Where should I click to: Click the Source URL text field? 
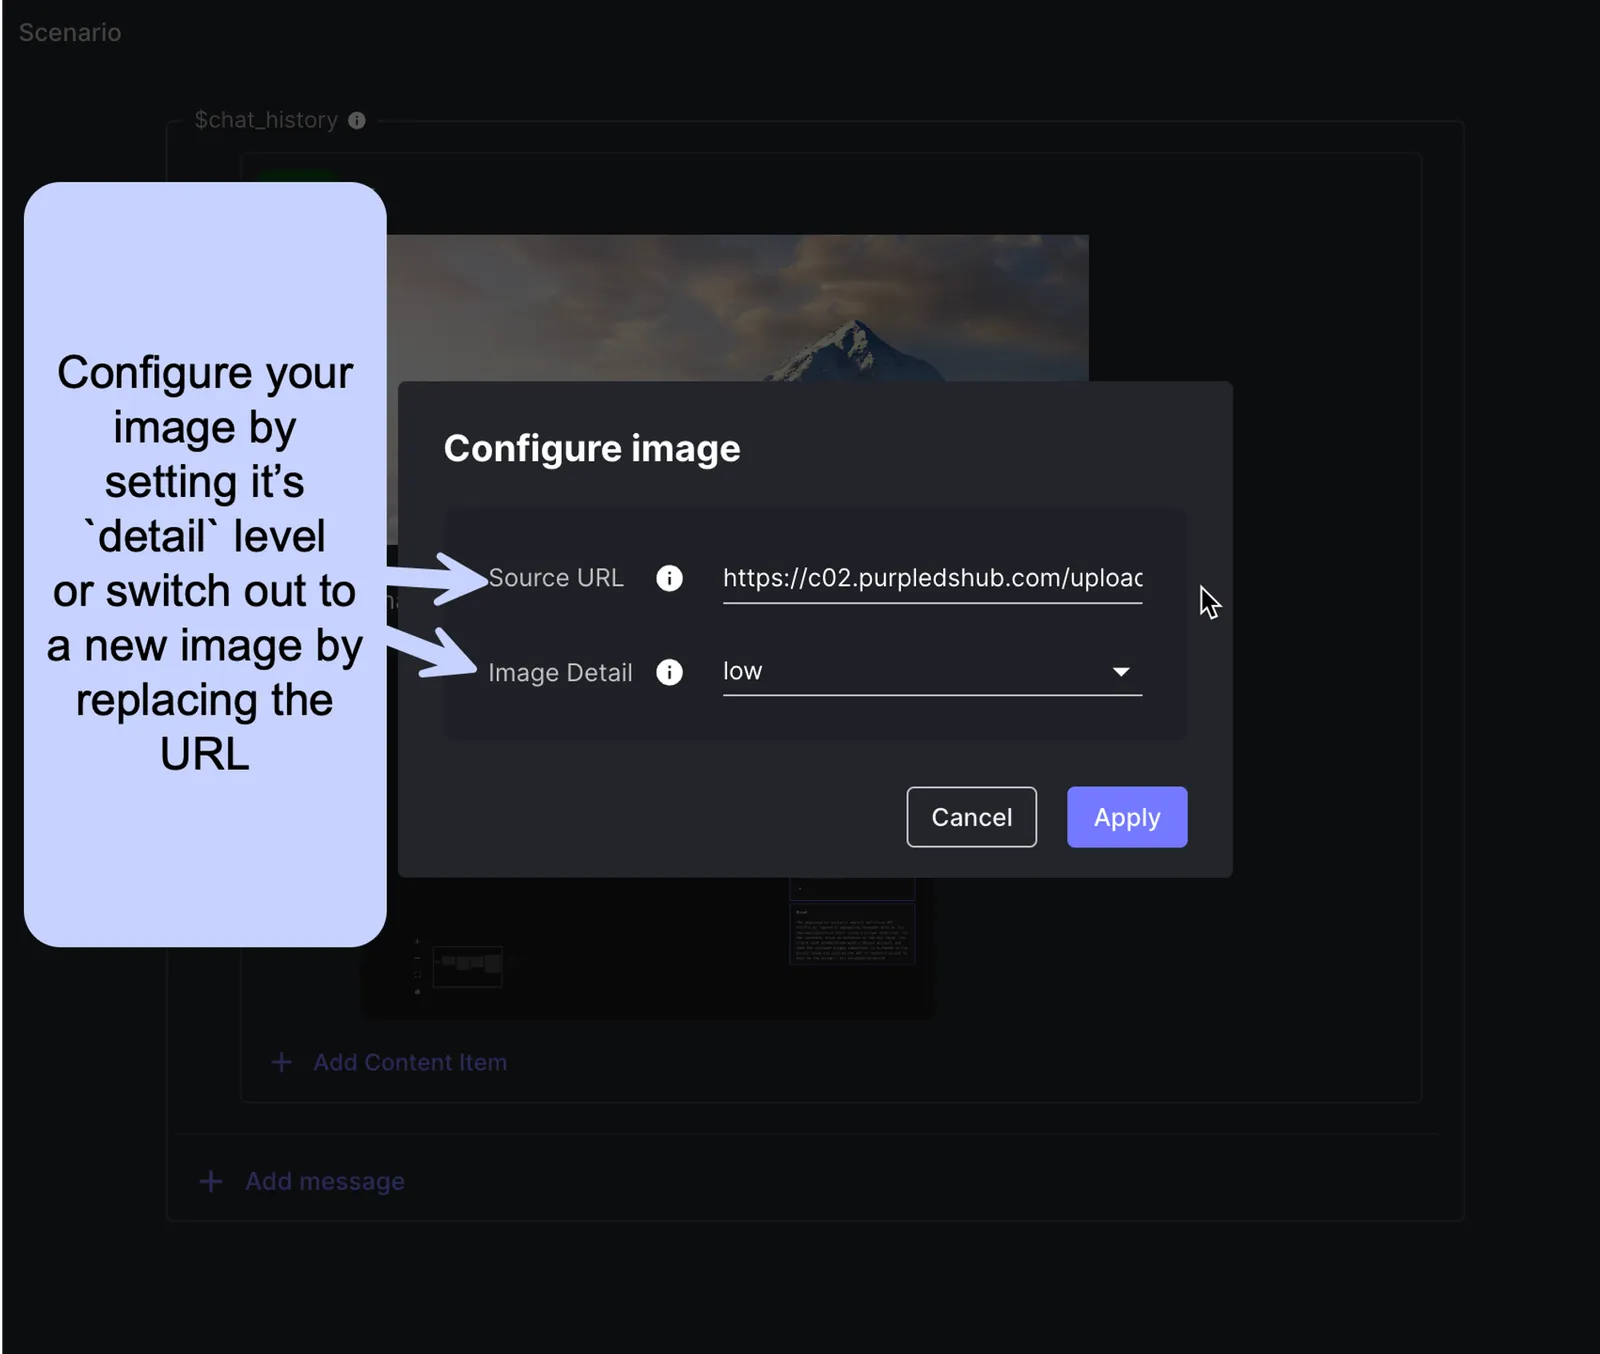(x=932, y=578)
